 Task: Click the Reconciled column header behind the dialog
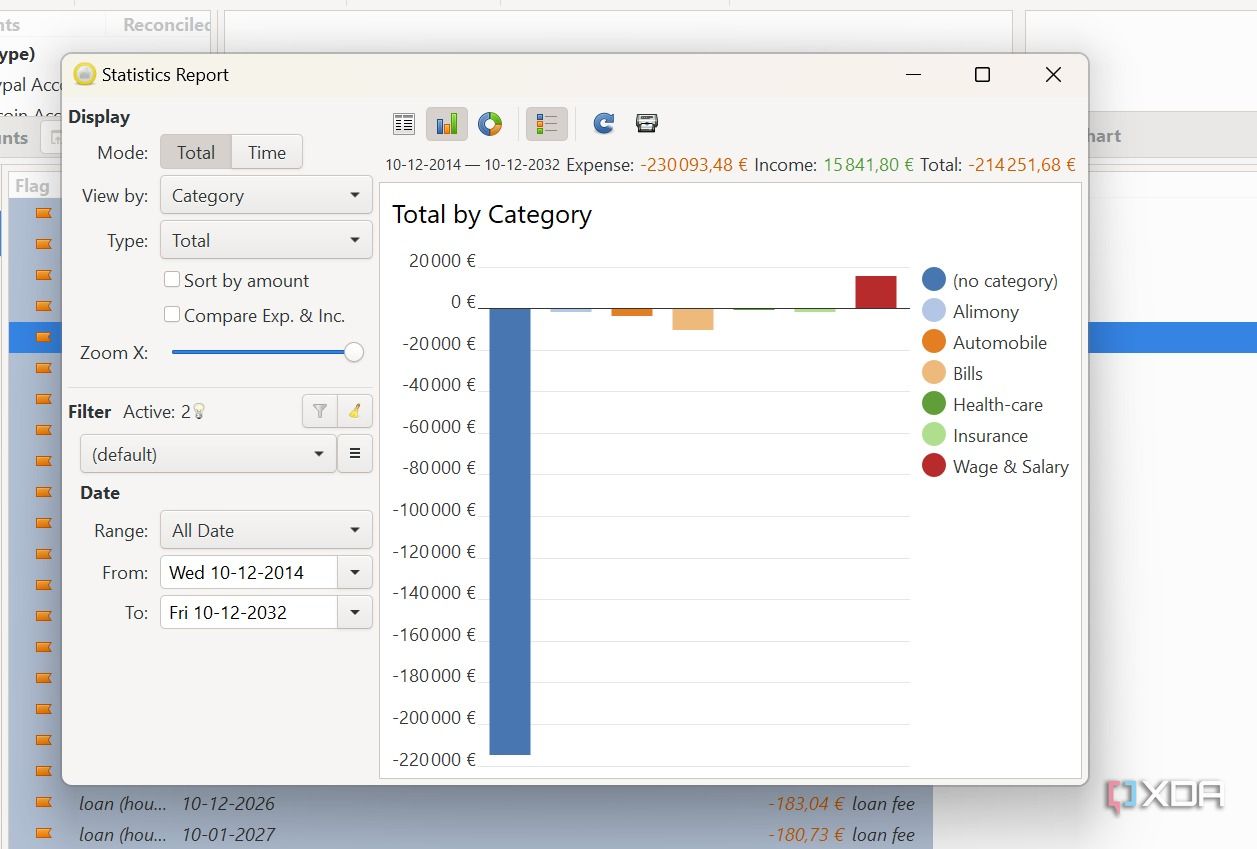click(166, 25)
